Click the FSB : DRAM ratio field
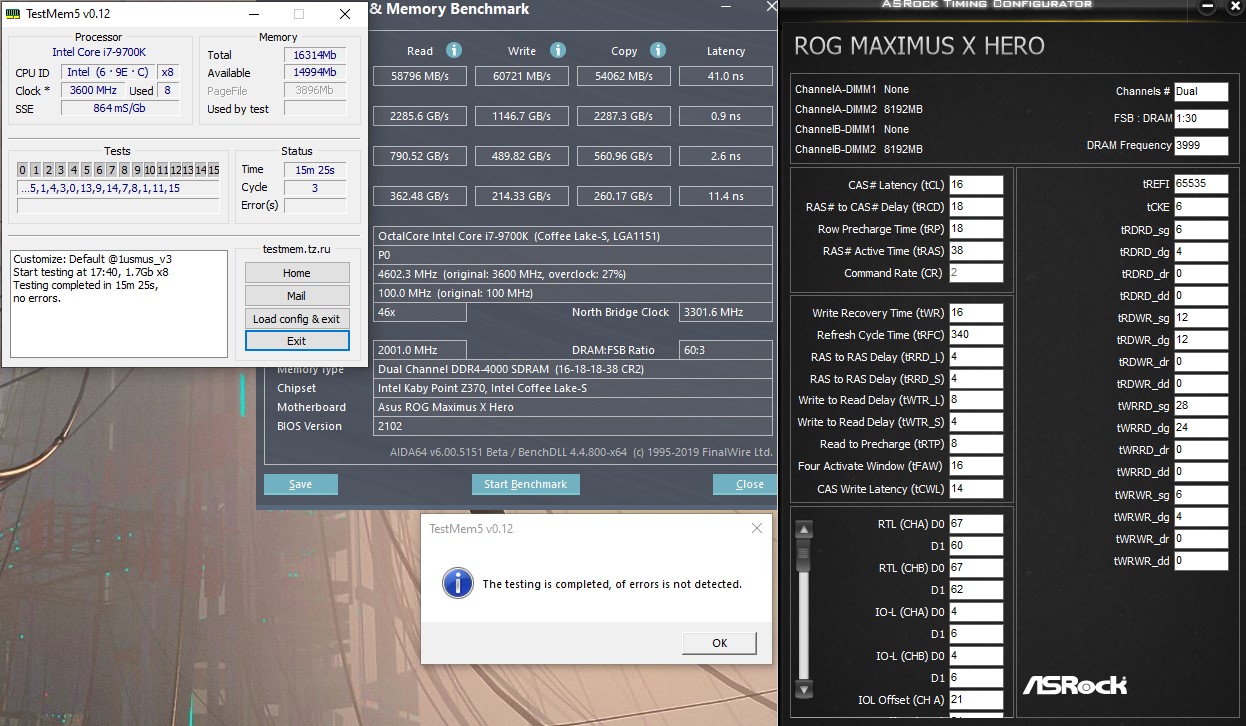Screen dimensions: 1246x726 pos(1201,118)
